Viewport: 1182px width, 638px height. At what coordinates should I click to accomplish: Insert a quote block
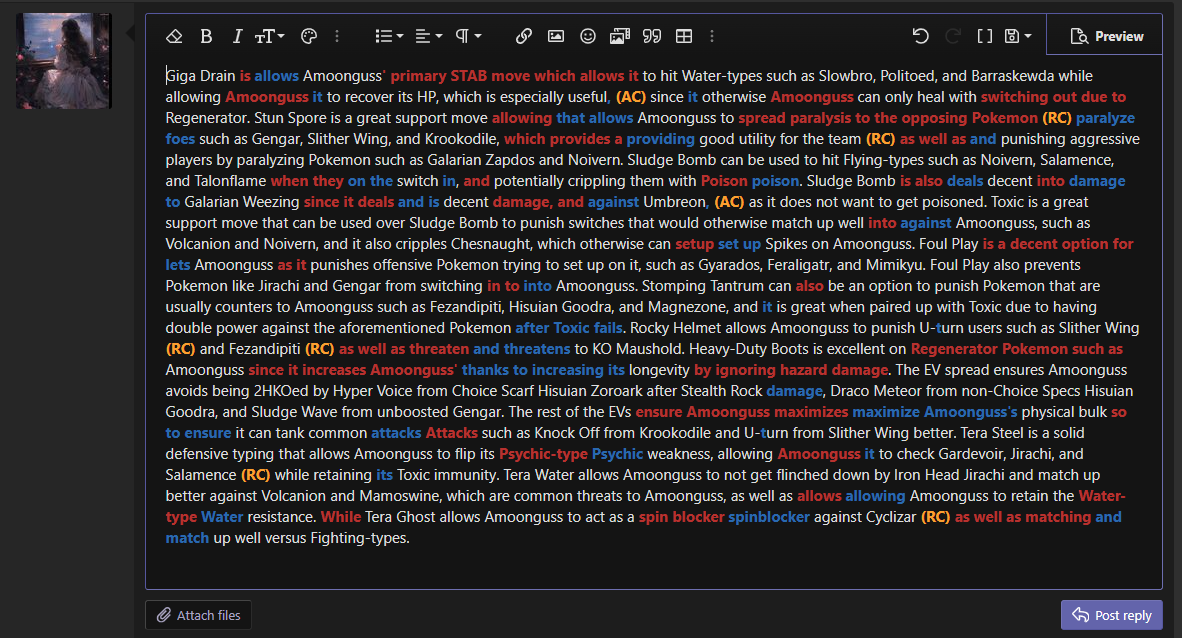tap(652, 36)
